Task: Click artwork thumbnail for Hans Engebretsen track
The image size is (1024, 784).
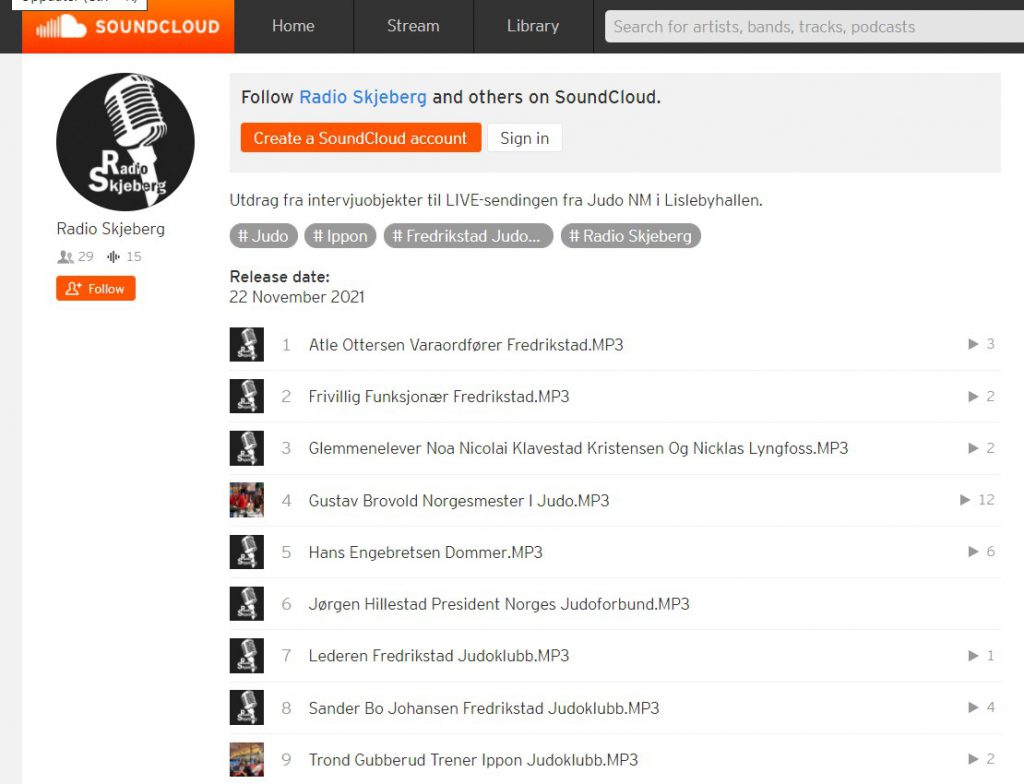Action: pos(247,552)
